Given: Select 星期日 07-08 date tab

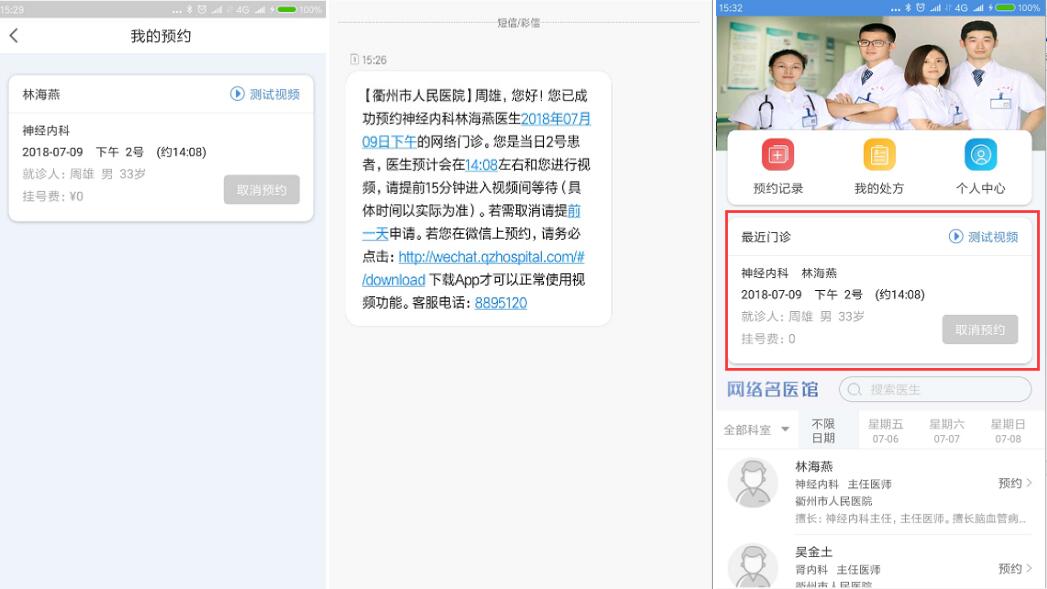Looking at the screenshot, I should [x=1008, y=431].
